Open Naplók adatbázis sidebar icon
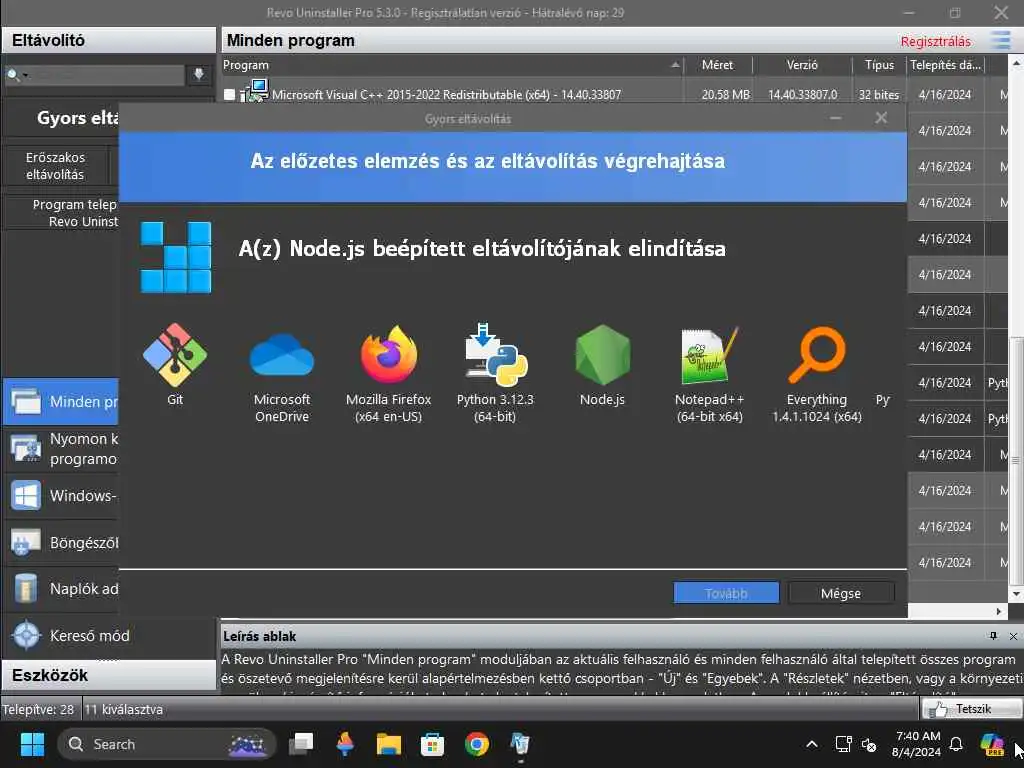This screenshot has width=1024, height=768. 26,588
